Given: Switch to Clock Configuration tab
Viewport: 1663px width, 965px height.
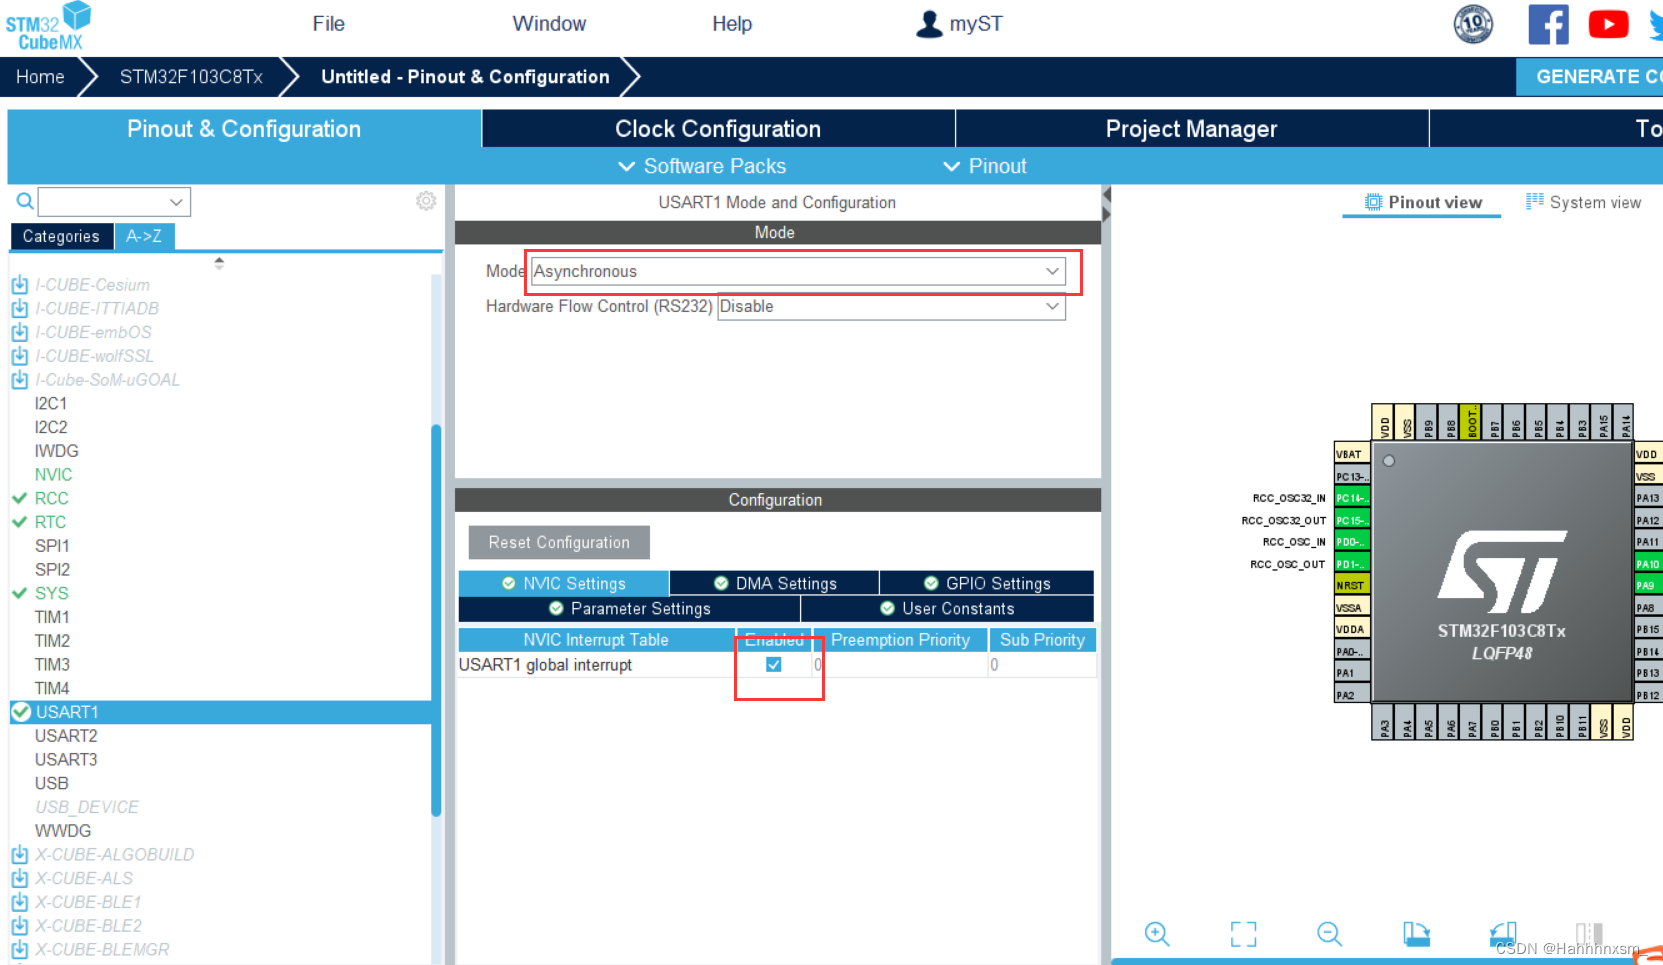Looking at the screenshot, I should pos(718,129).
